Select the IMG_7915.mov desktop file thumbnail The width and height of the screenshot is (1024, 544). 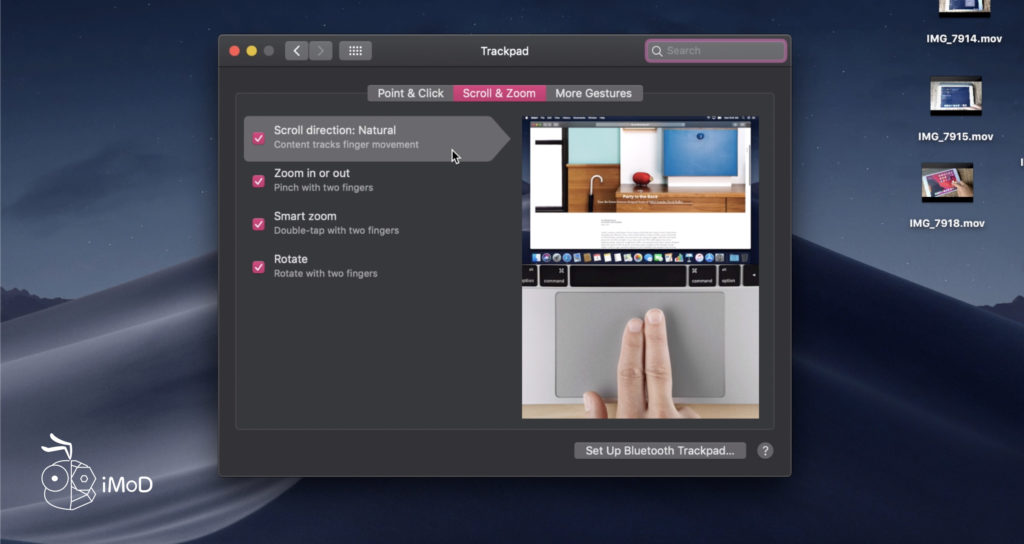tap(956, 96)
